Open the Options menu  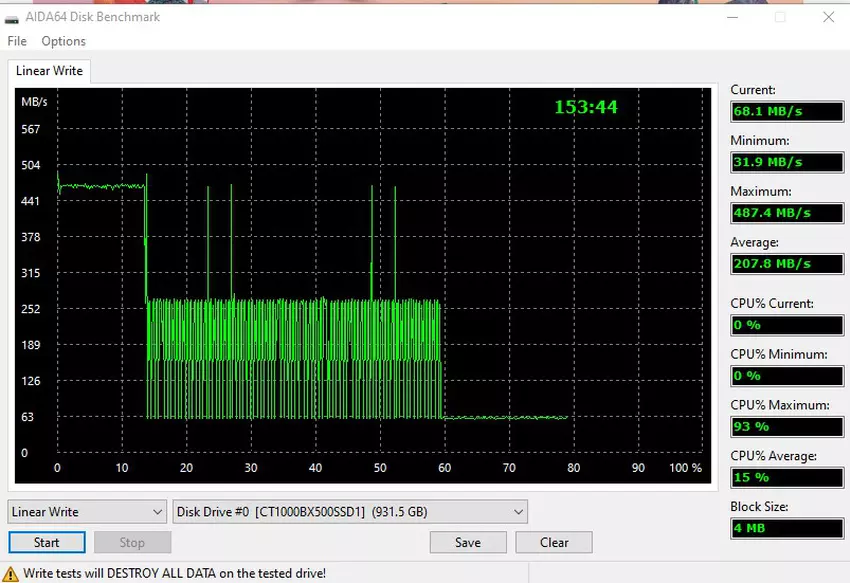63,41
